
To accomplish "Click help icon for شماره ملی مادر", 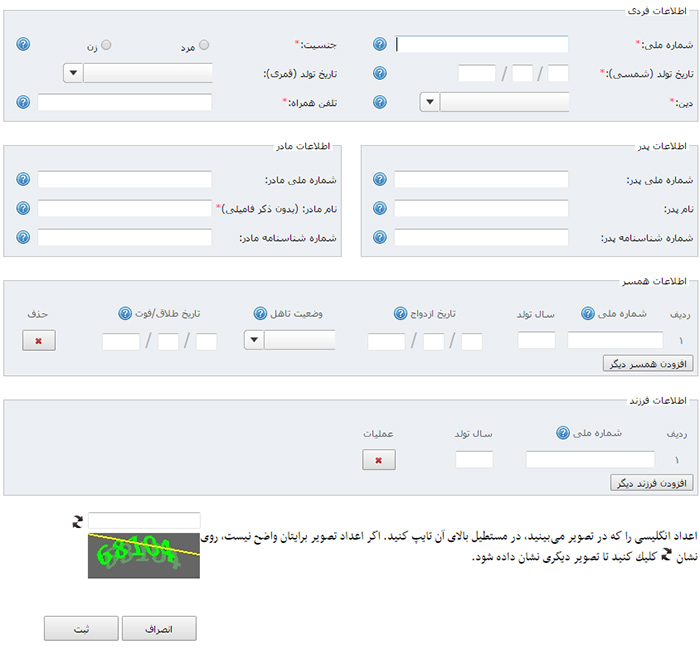I will tap(23, 179).
